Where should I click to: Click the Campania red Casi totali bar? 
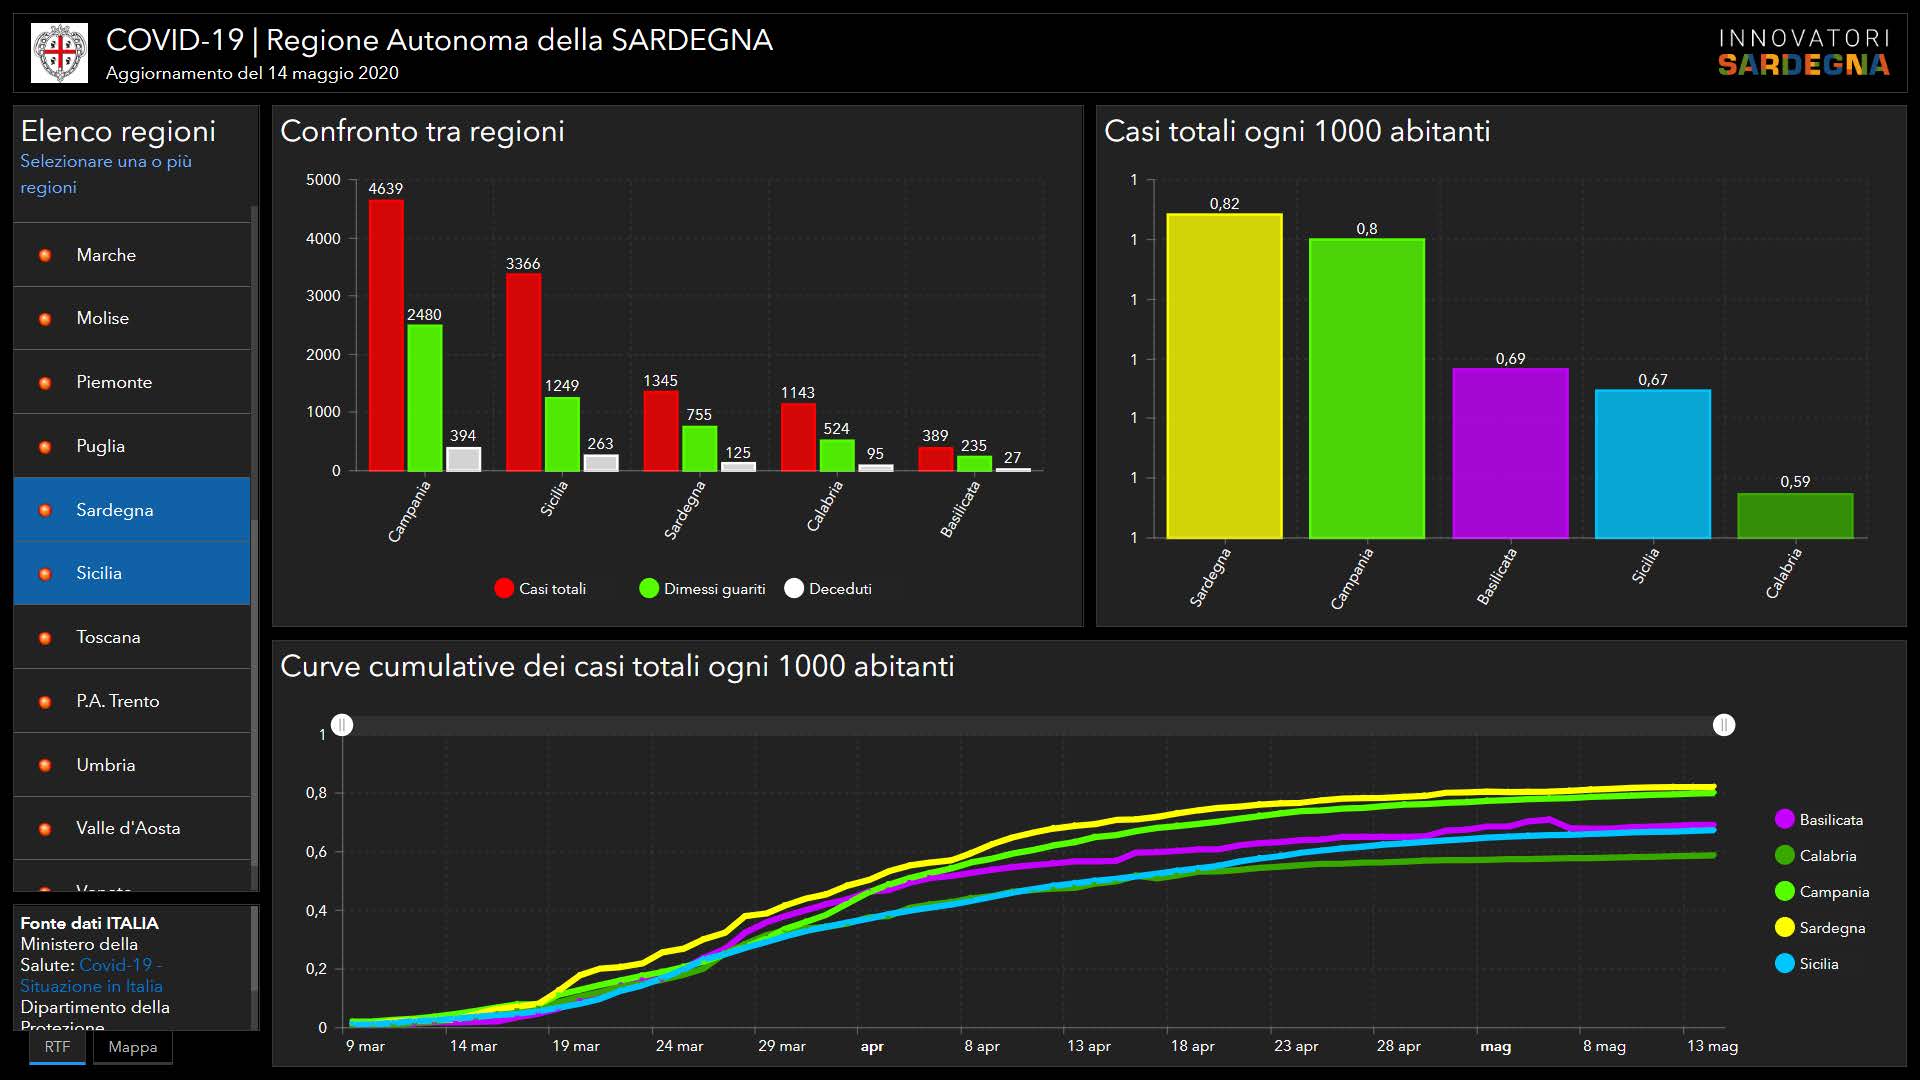(386, 335)
